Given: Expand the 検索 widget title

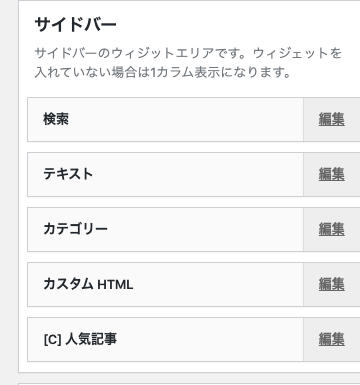Looking at the screenshot, I should click(x=56, y=119).
